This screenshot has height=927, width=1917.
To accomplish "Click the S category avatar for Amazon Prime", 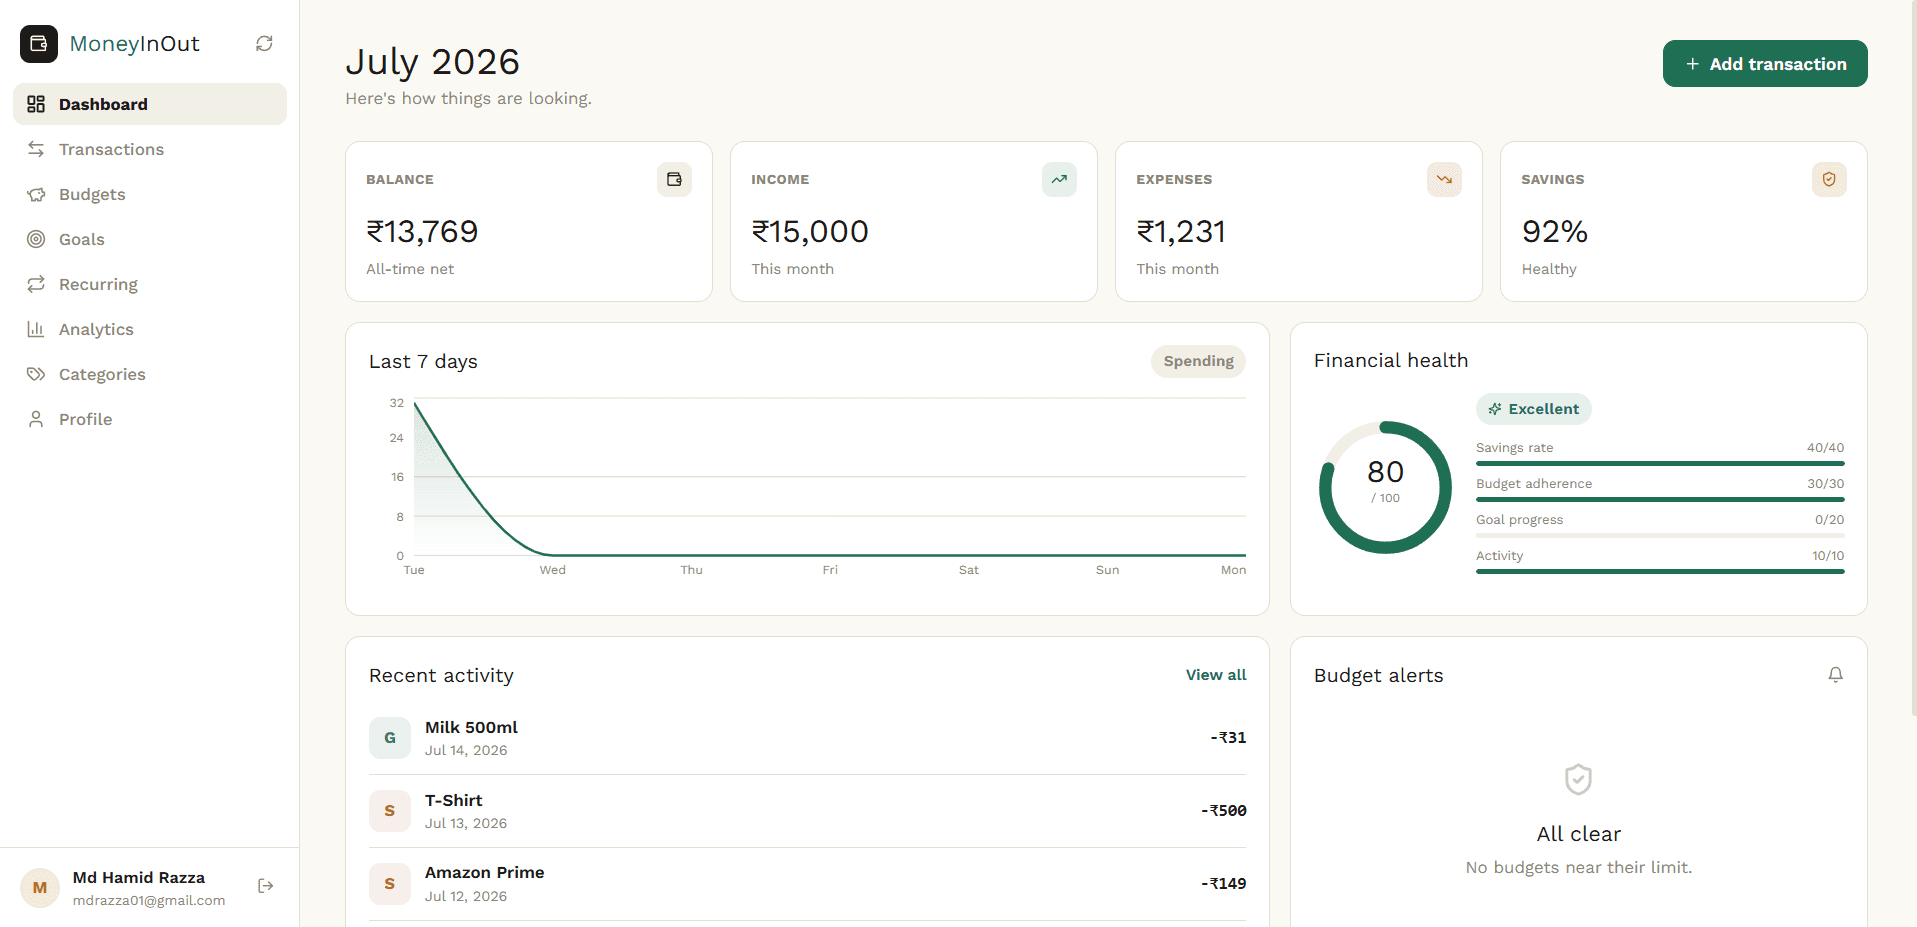I will click(390, 884).
